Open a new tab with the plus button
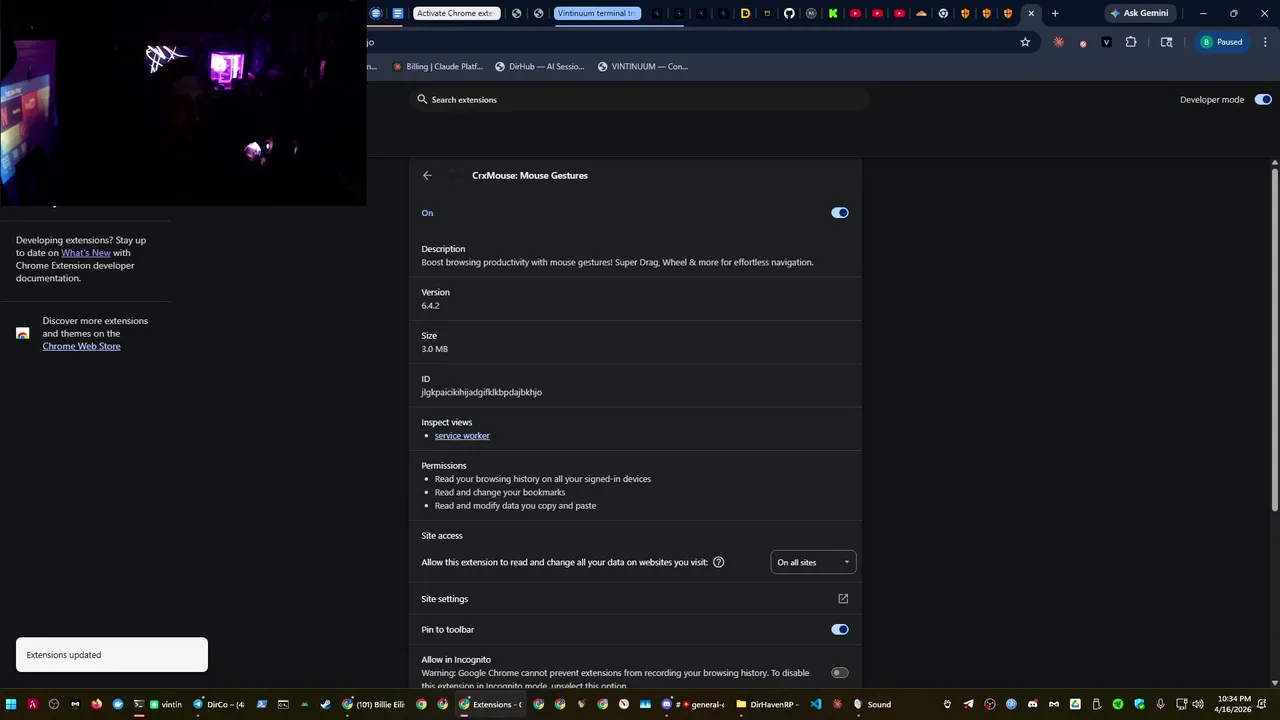 click(1054, 13)
